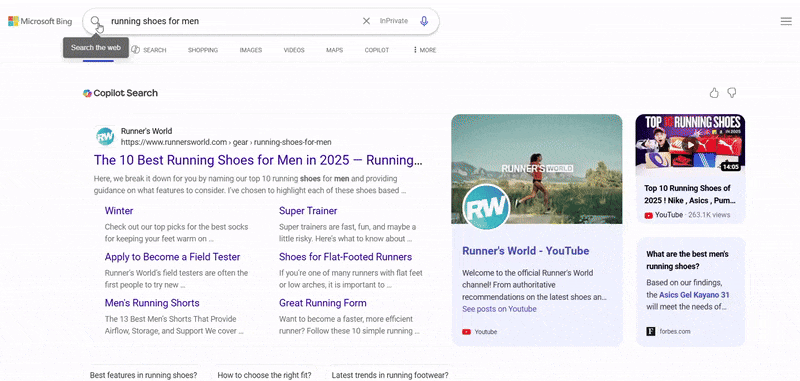The height and width of the screenshot is (381, 800).
Task: Switch to the Images tab
Action: (x=251, y=50)
